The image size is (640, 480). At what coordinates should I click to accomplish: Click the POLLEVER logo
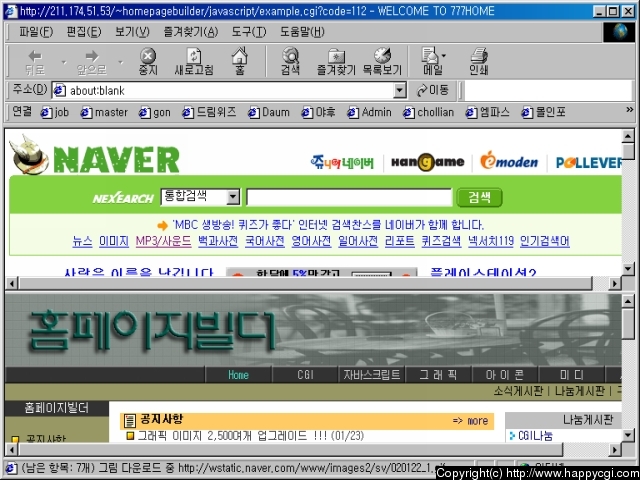[589, 163]
